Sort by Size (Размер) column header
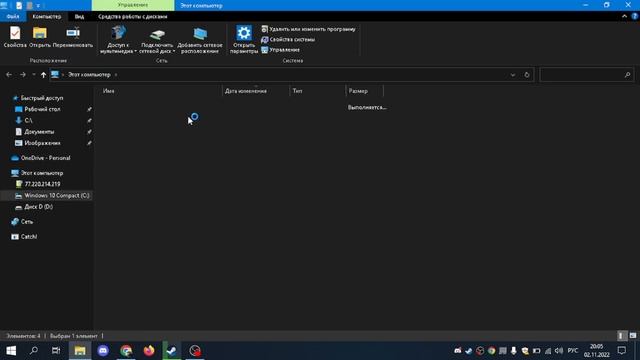 pos(364,91)
